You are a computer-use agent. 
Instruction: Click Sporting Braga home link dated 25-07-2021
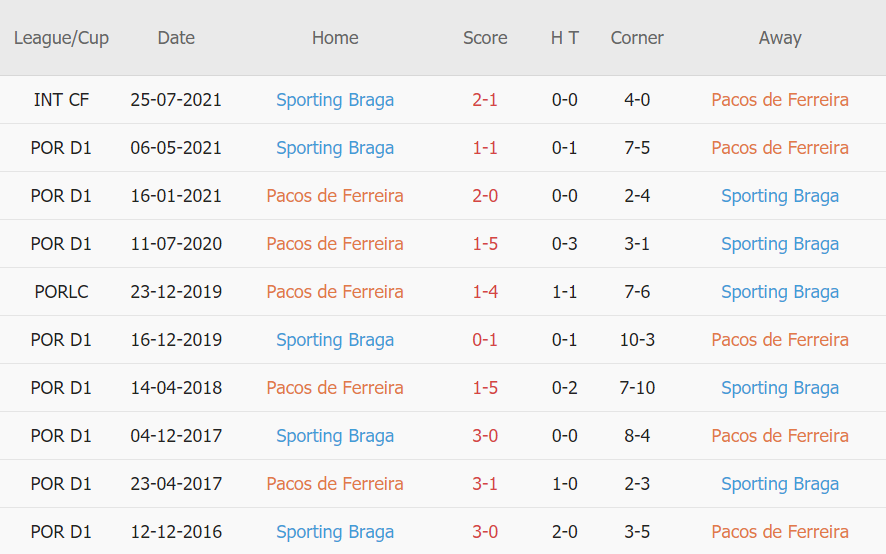click(335, 100)
